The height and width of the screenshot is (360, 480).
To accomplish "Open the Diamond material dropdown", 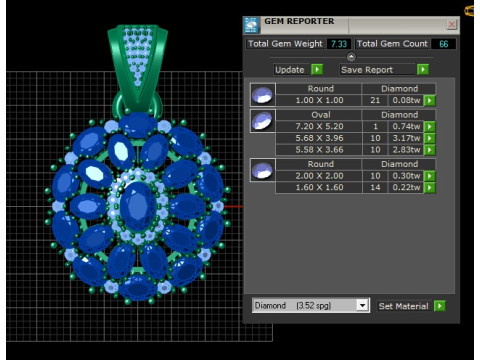I will (362, 305).
